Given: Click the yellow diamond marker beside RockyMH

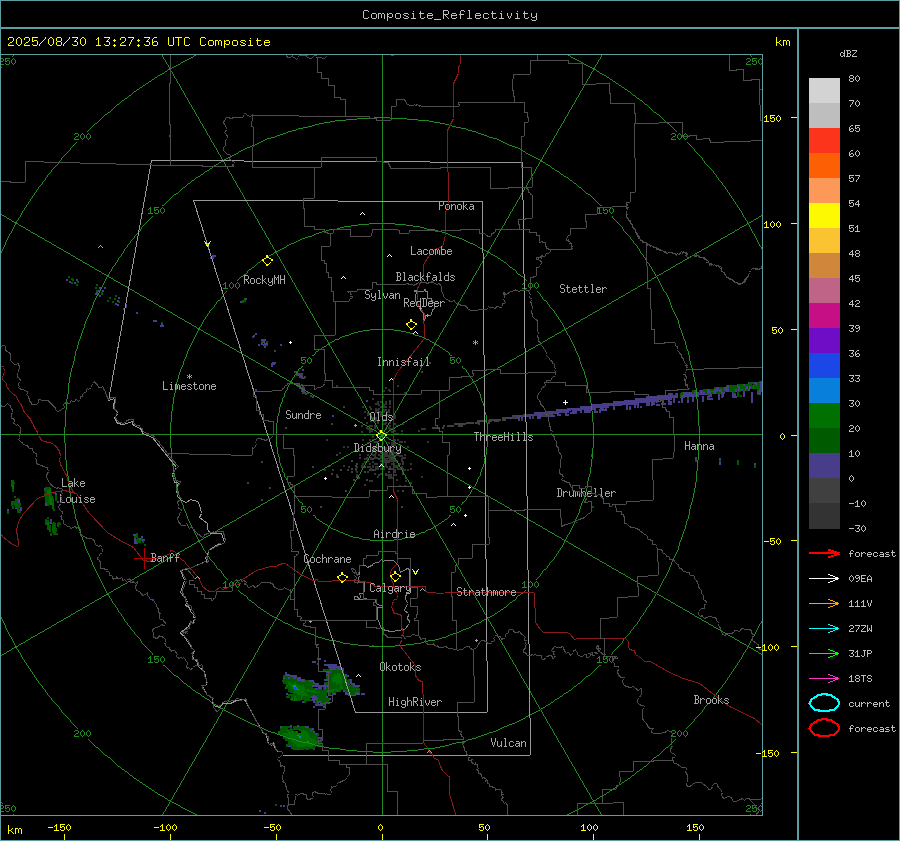Looking at the screenshot, I should click(x=267, y=261).
